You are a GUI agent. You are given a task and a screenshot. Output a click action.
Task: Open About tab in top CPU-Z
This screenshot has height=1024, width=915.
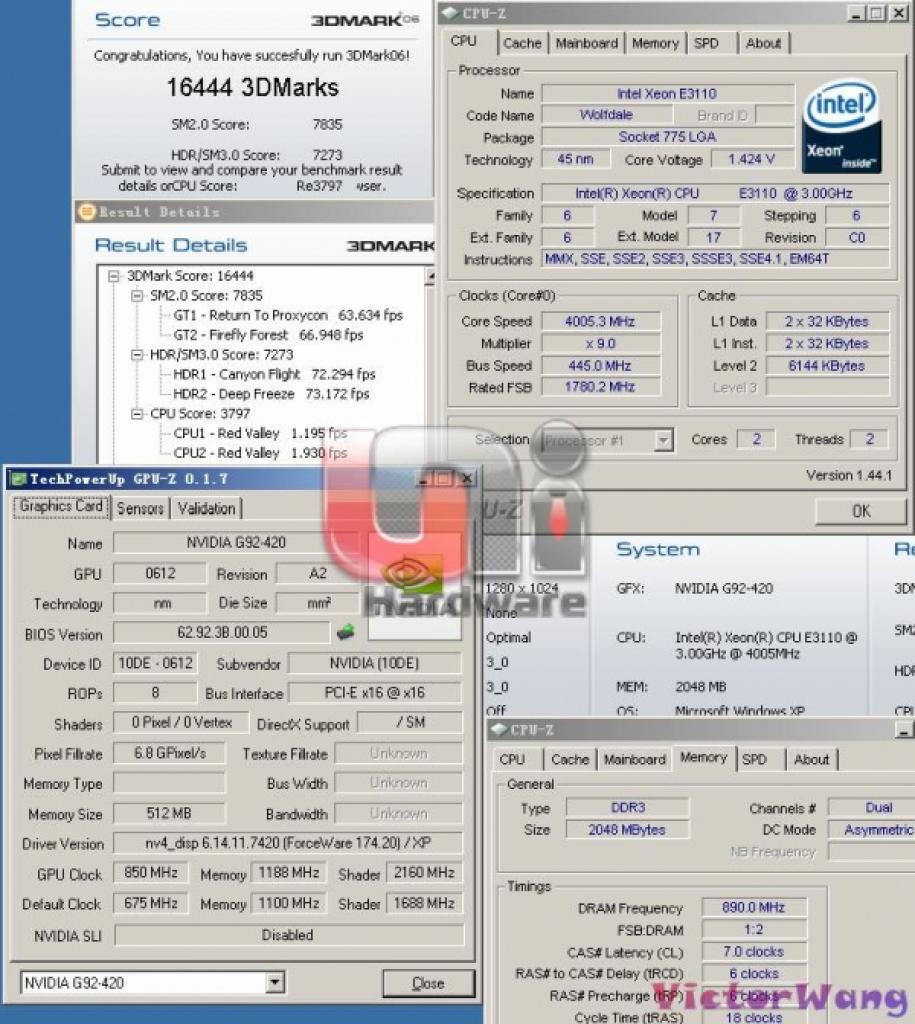(x=763, y=43)
